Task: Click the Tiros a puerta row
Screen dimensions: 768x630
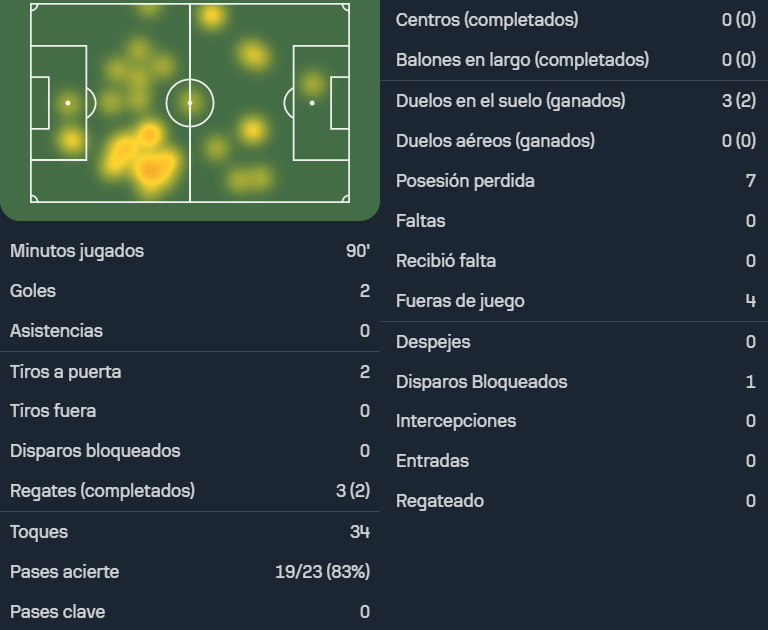Action: point(190,372)
